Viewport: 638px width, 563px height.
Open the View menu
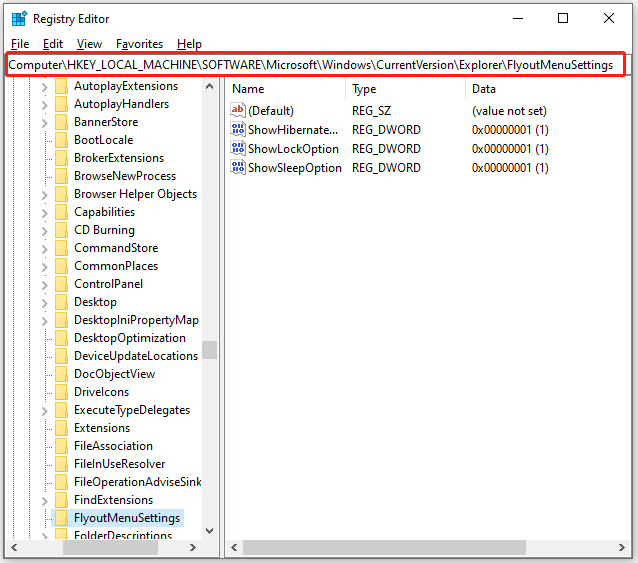tap(89, 44)
